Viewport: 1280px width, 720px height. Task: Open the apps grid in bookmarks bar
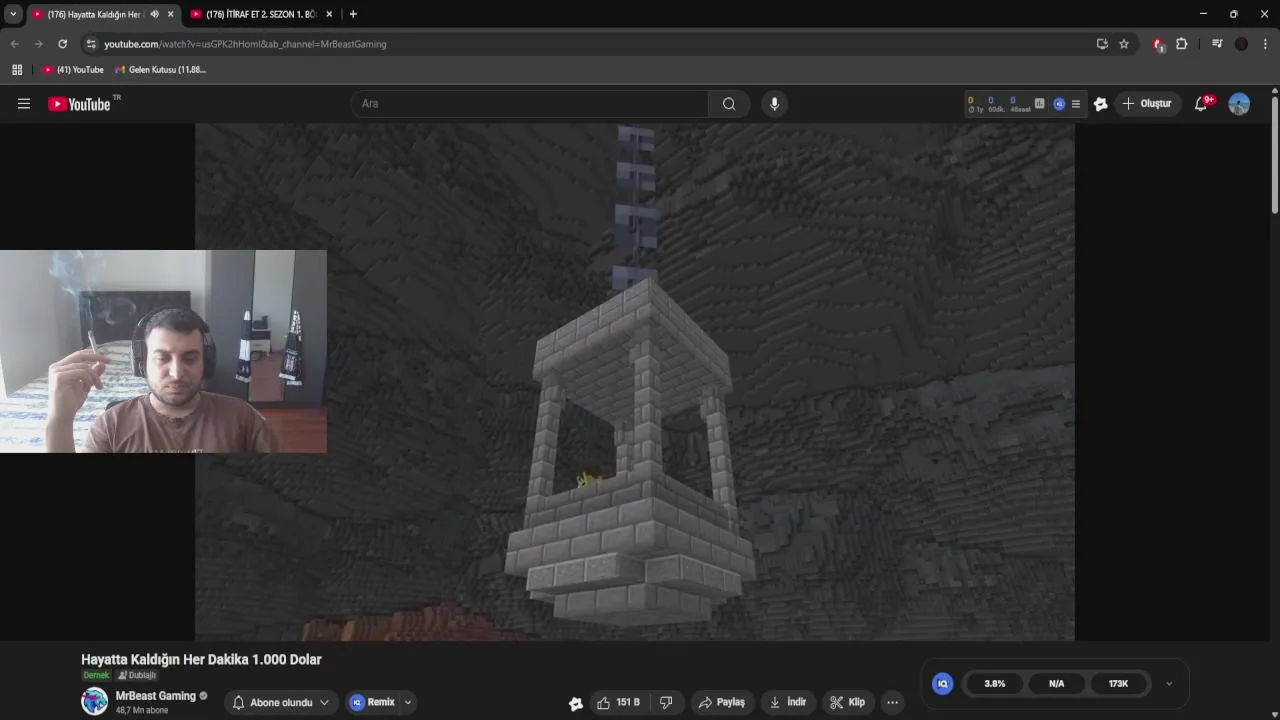pyautogui.click(x=17, y=70)
